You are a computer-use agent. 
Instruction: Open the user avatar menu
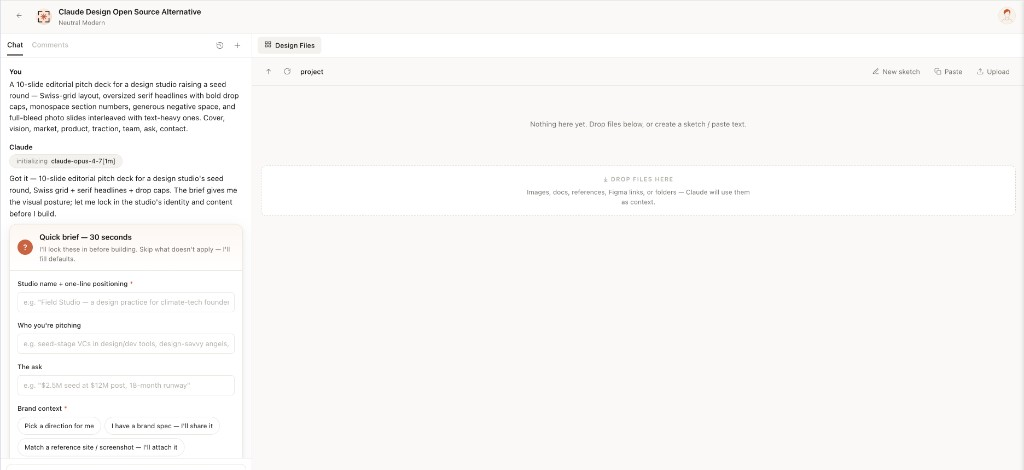tap(1006, 16)
